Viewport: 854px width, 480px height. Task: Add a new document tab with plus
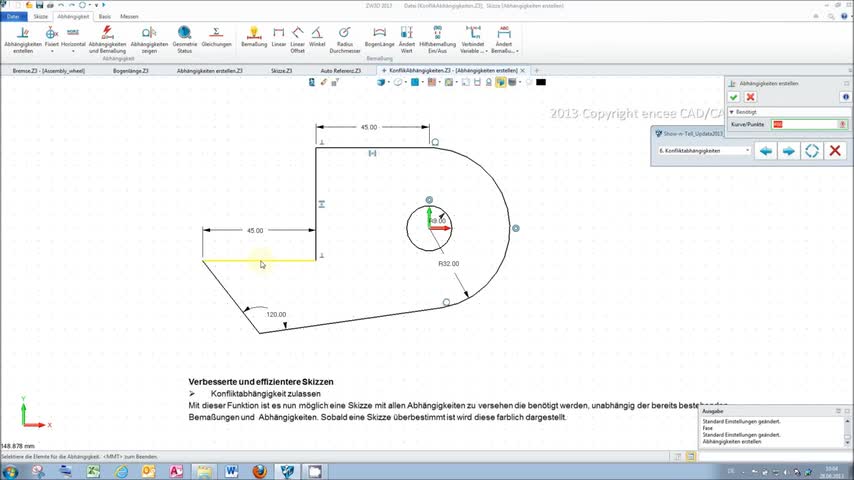[x=536, y=70]
